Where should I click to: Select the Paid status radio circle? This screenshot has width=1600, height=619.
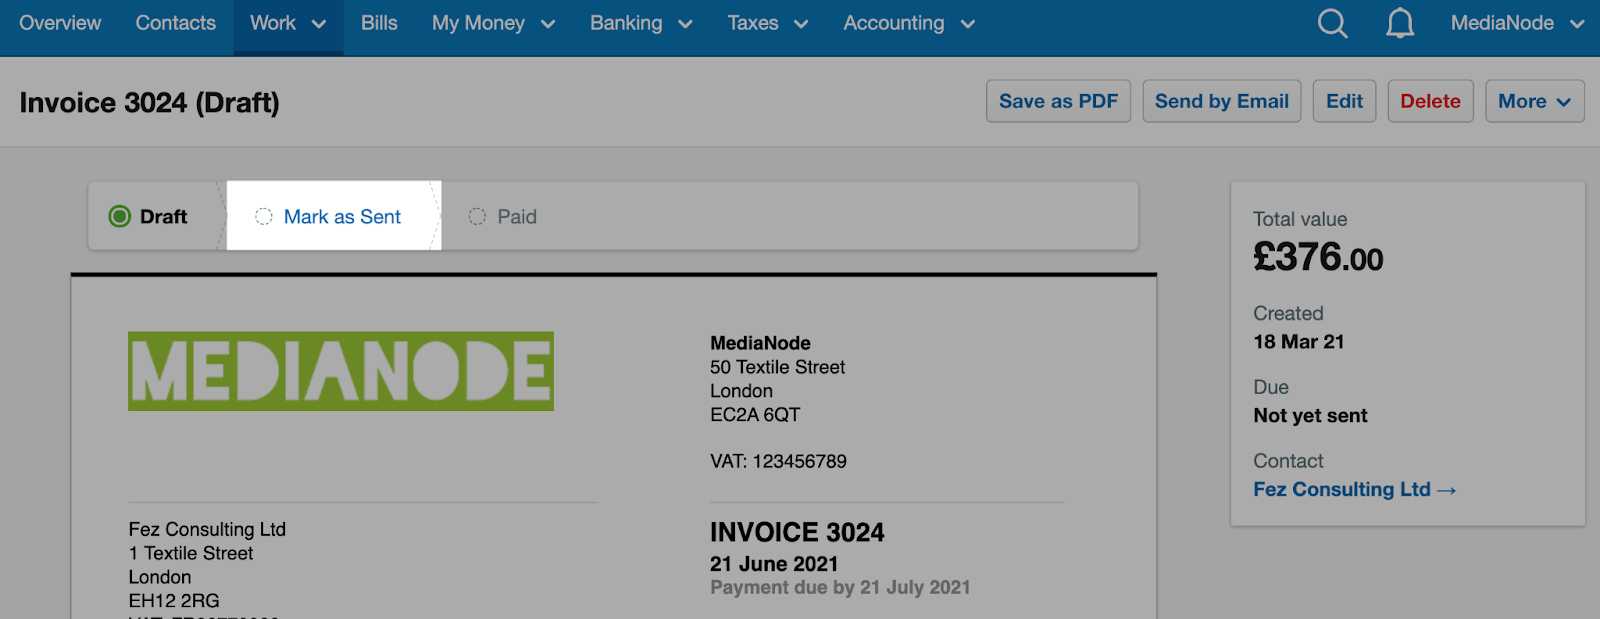478,217
